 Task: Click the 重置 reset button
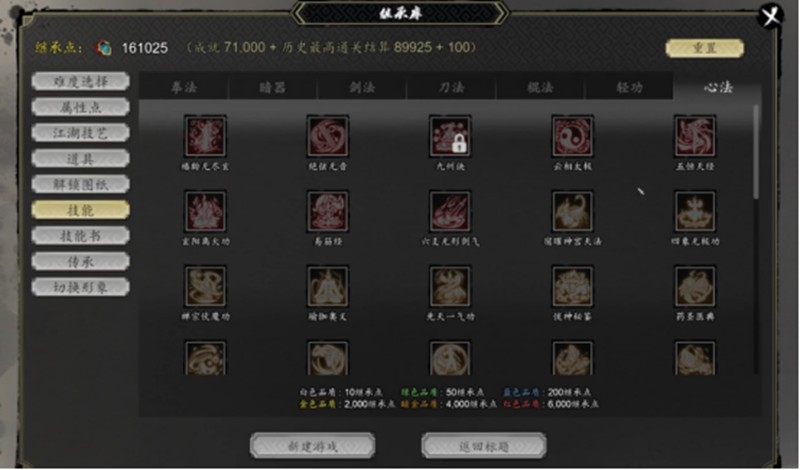(705, 48)
